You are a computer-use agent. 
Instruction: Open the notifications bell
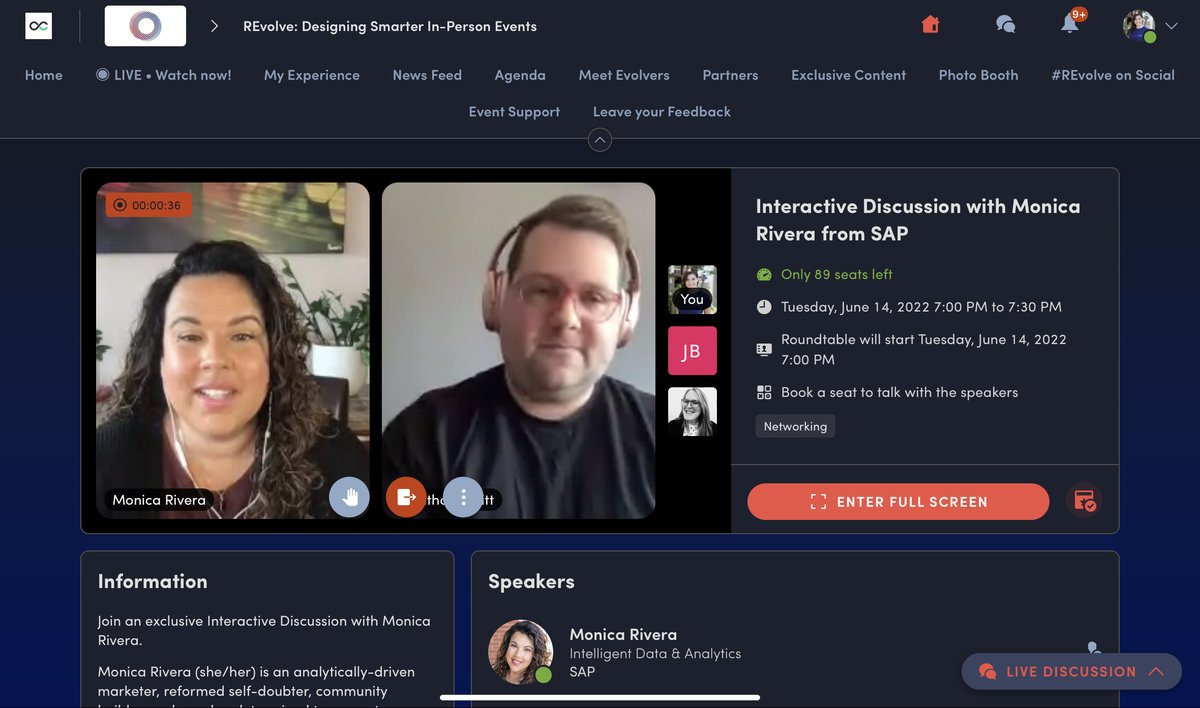click(x=1071, y=24)
